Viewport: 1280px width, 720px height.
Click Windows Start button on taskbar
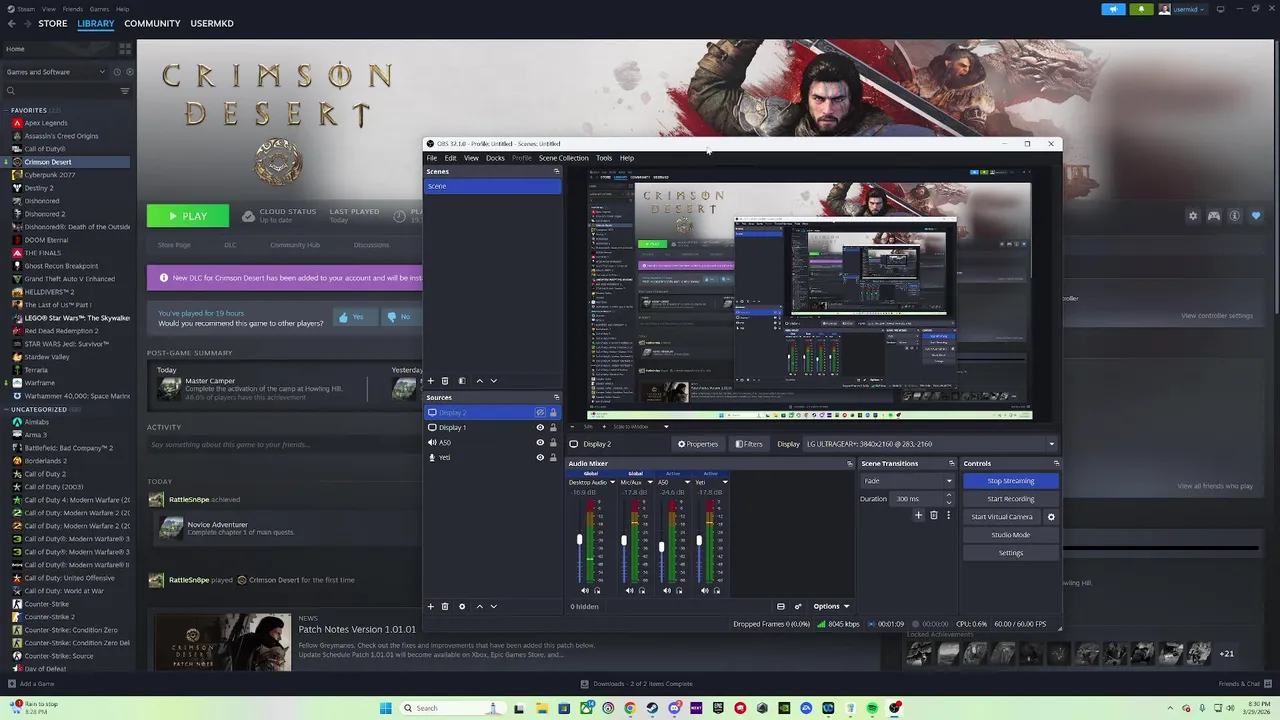[x=386, y=708]
